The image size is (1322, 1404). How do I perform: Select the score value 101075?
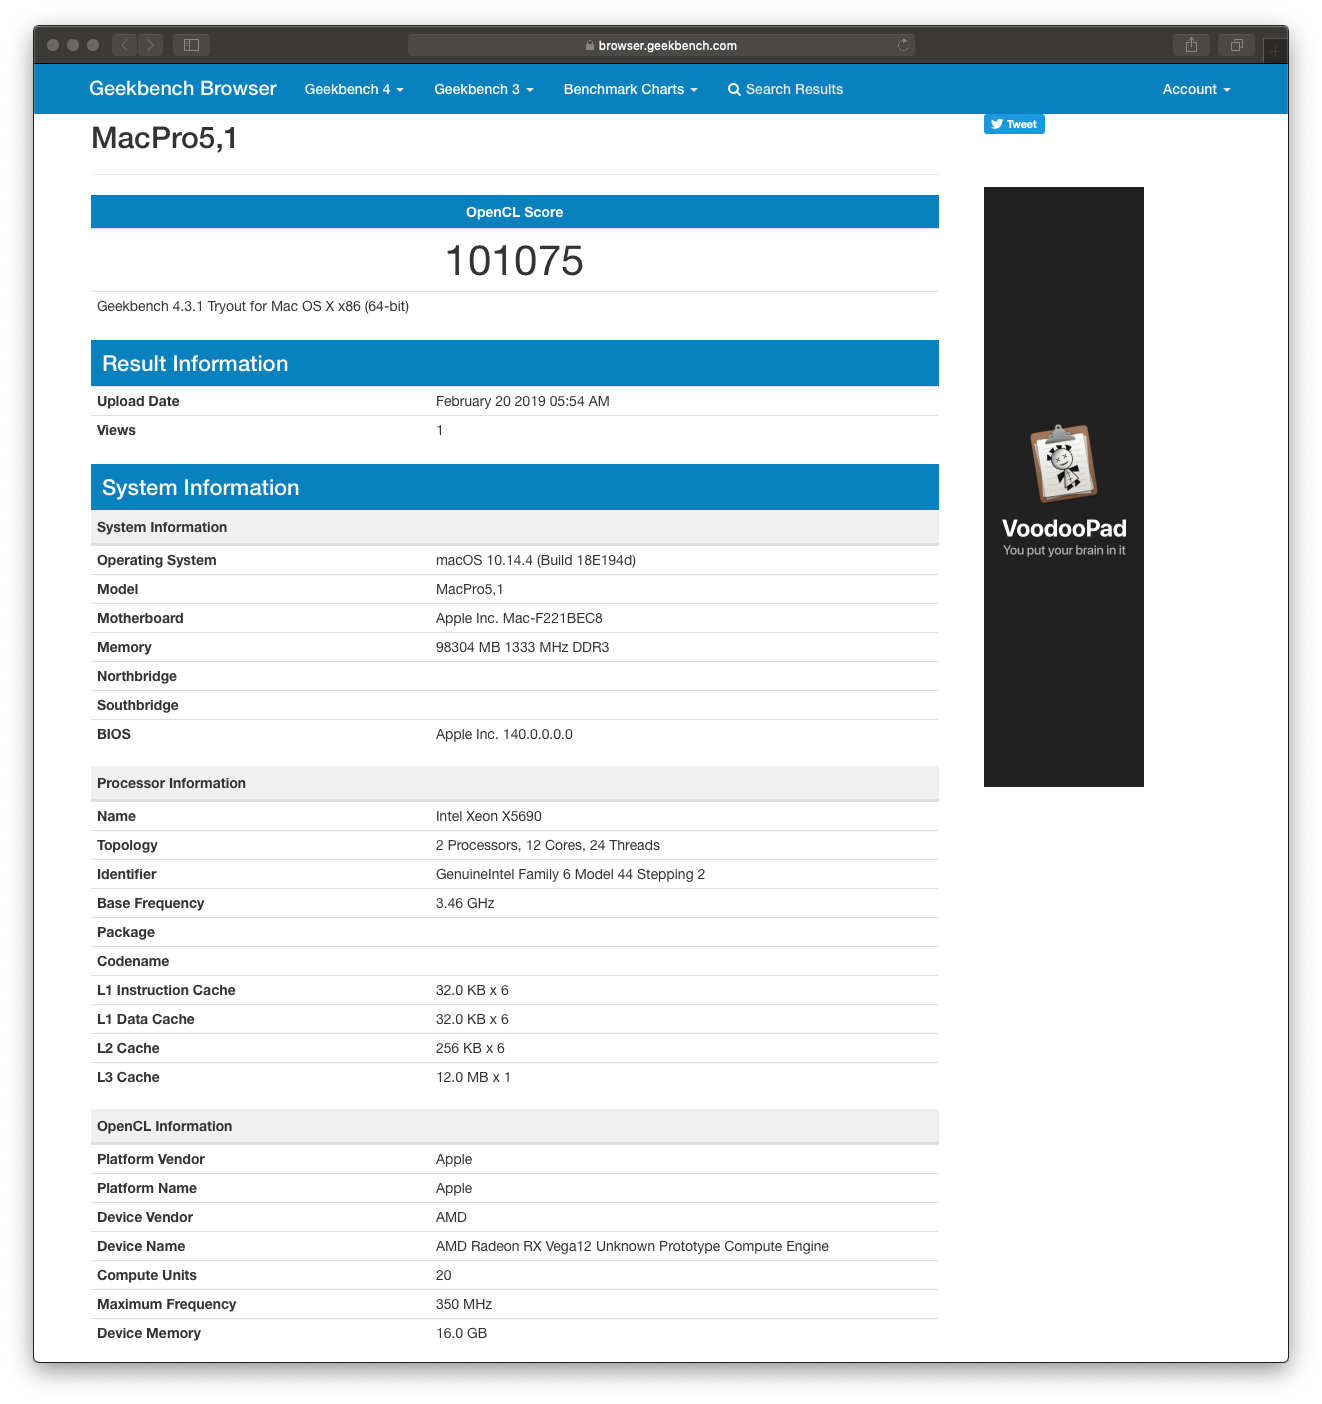click(514, 261)
